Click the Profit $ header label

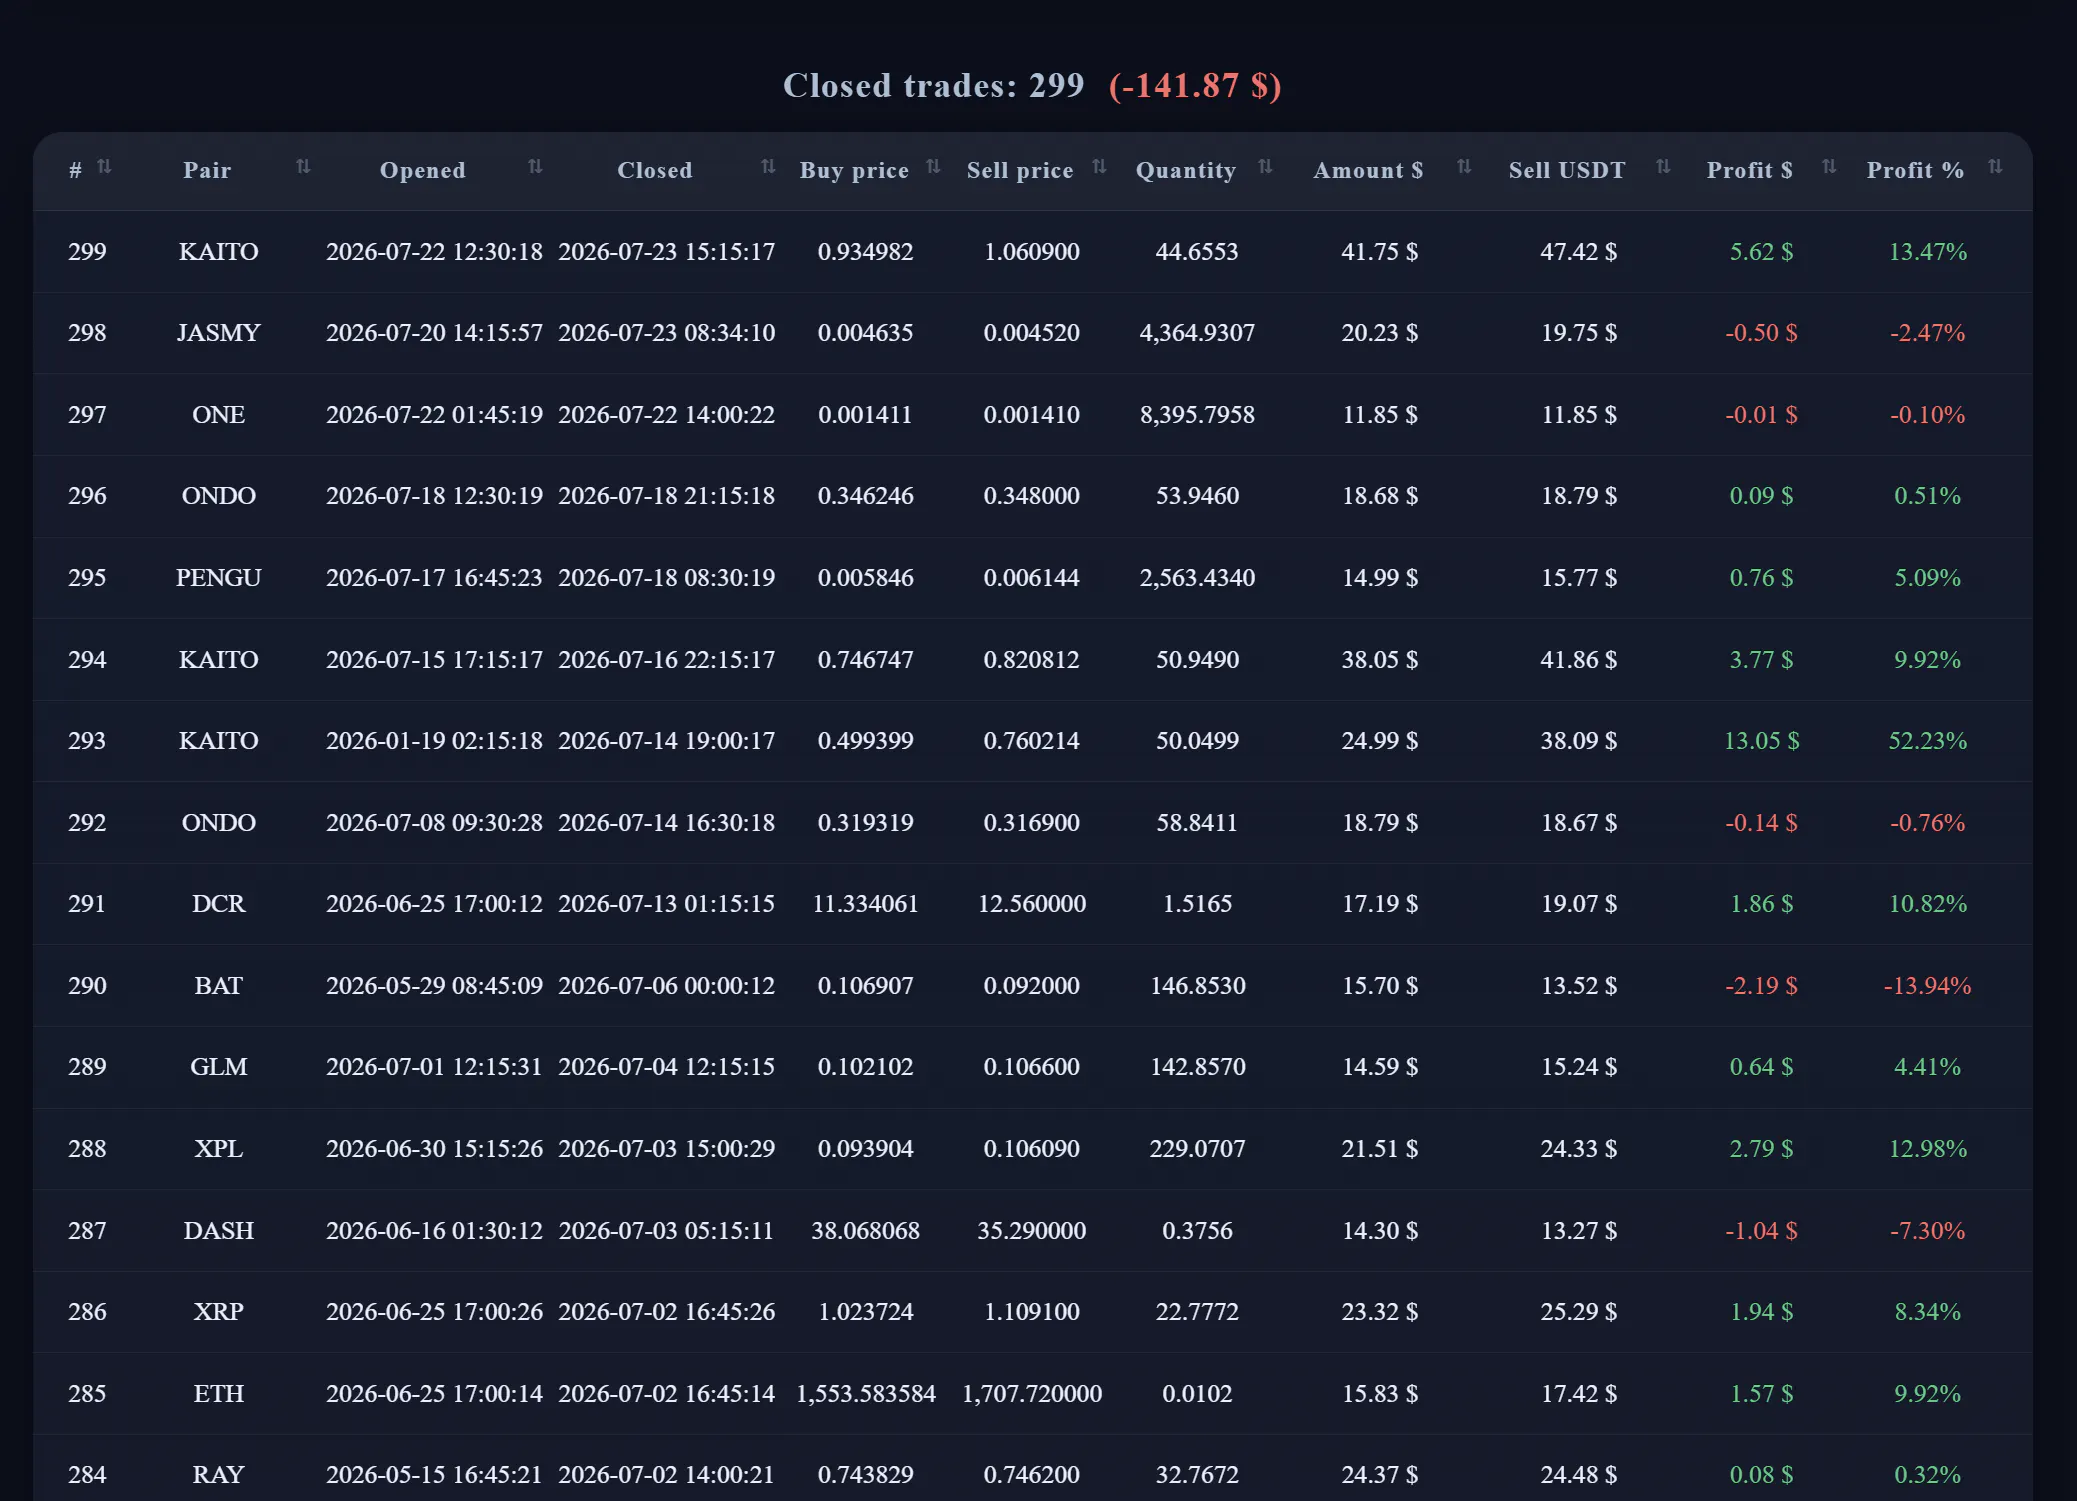[1749, 170]
